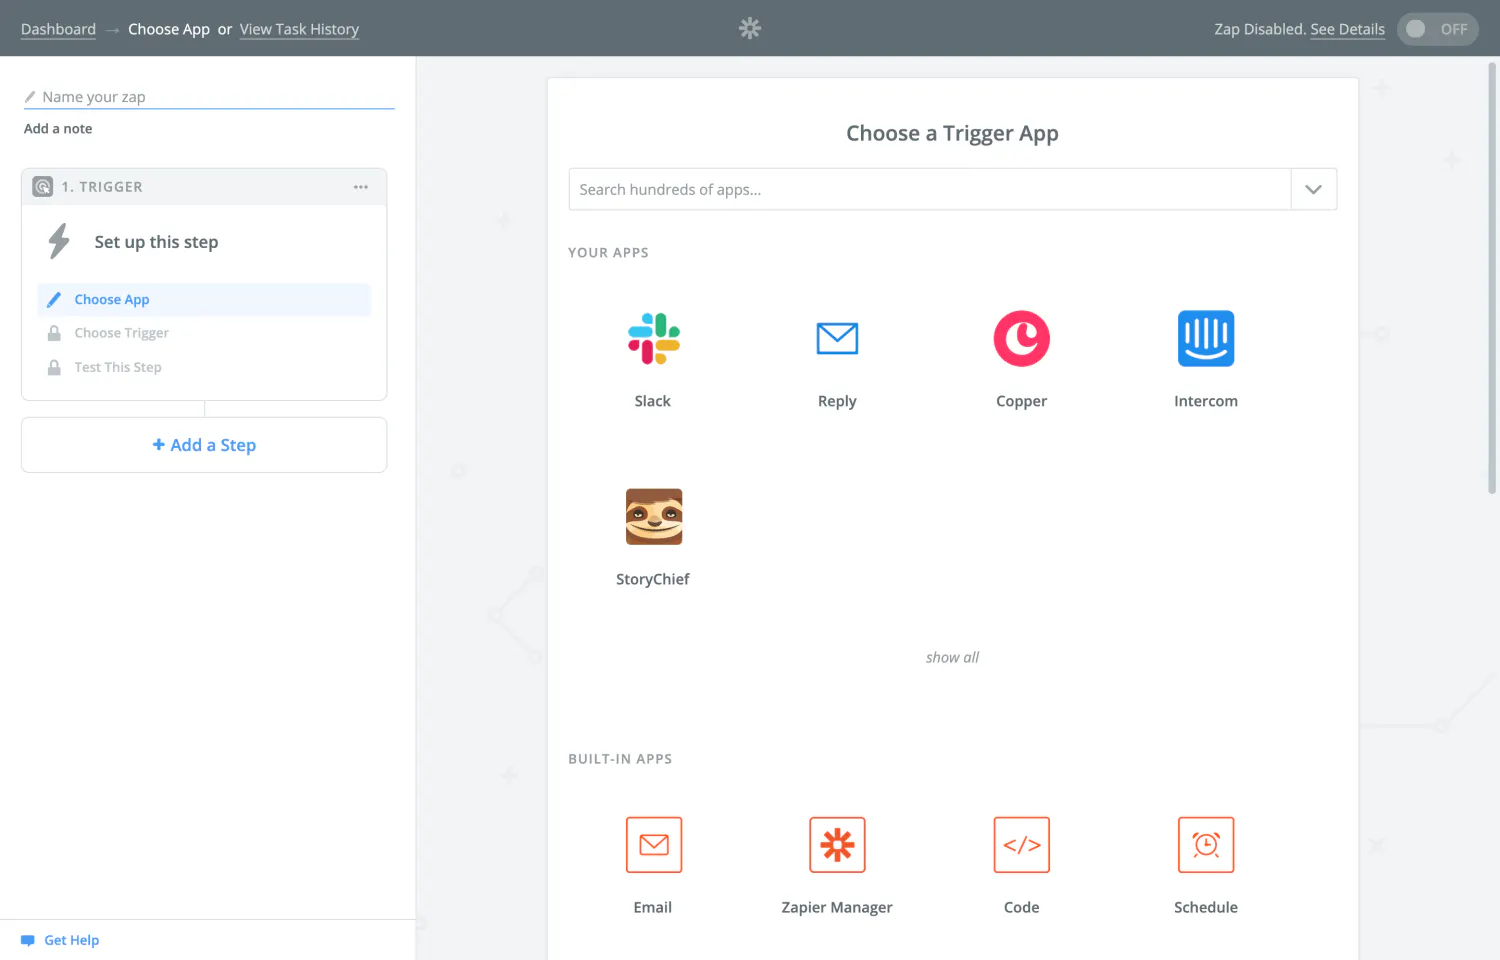Toggle the Zap ON/OFF switch
Image resolution: width=1500 pixels, height=960 pixels.
tap(1438, 29)
